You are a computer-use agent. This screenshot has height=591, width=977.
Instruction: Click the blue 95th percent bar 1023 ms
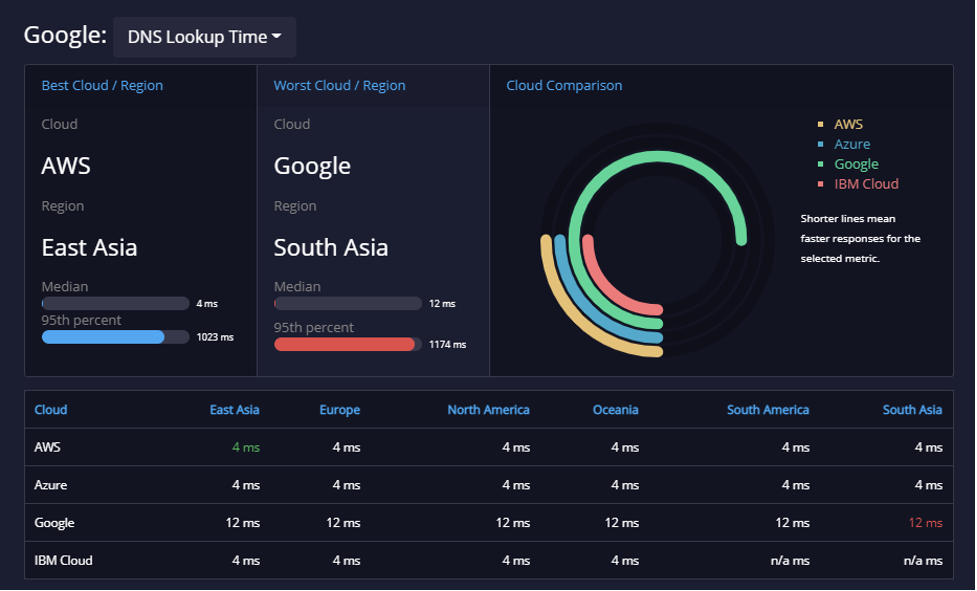tap(103, 337)
